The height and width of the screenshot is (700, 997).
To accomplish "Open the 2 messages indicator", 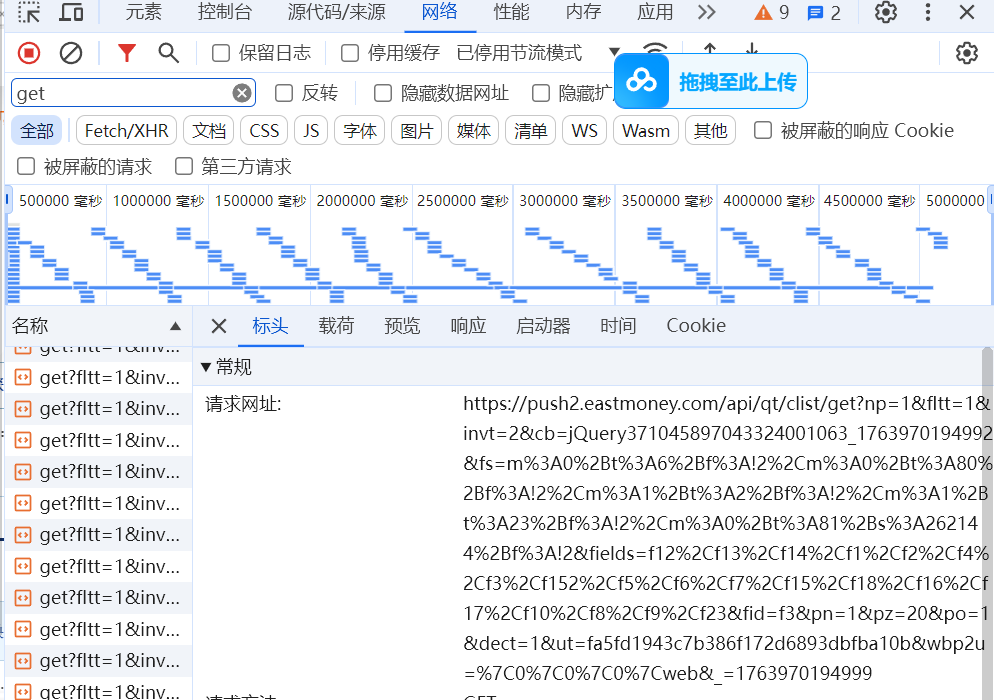I will pyautogui.click(x=823, y=13).
